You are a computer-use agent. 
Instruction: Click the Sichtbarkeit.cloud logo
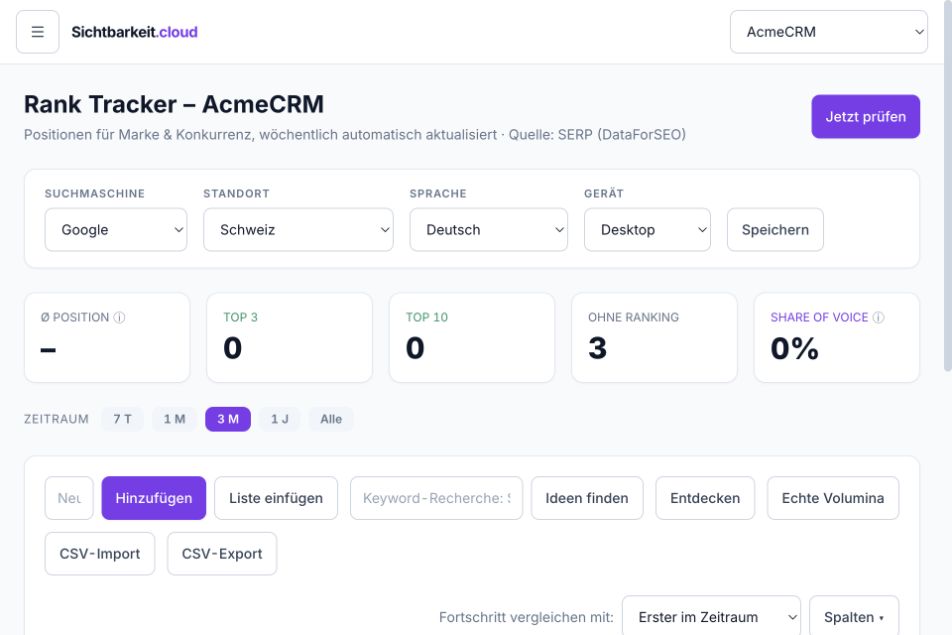tap(135, 32)
